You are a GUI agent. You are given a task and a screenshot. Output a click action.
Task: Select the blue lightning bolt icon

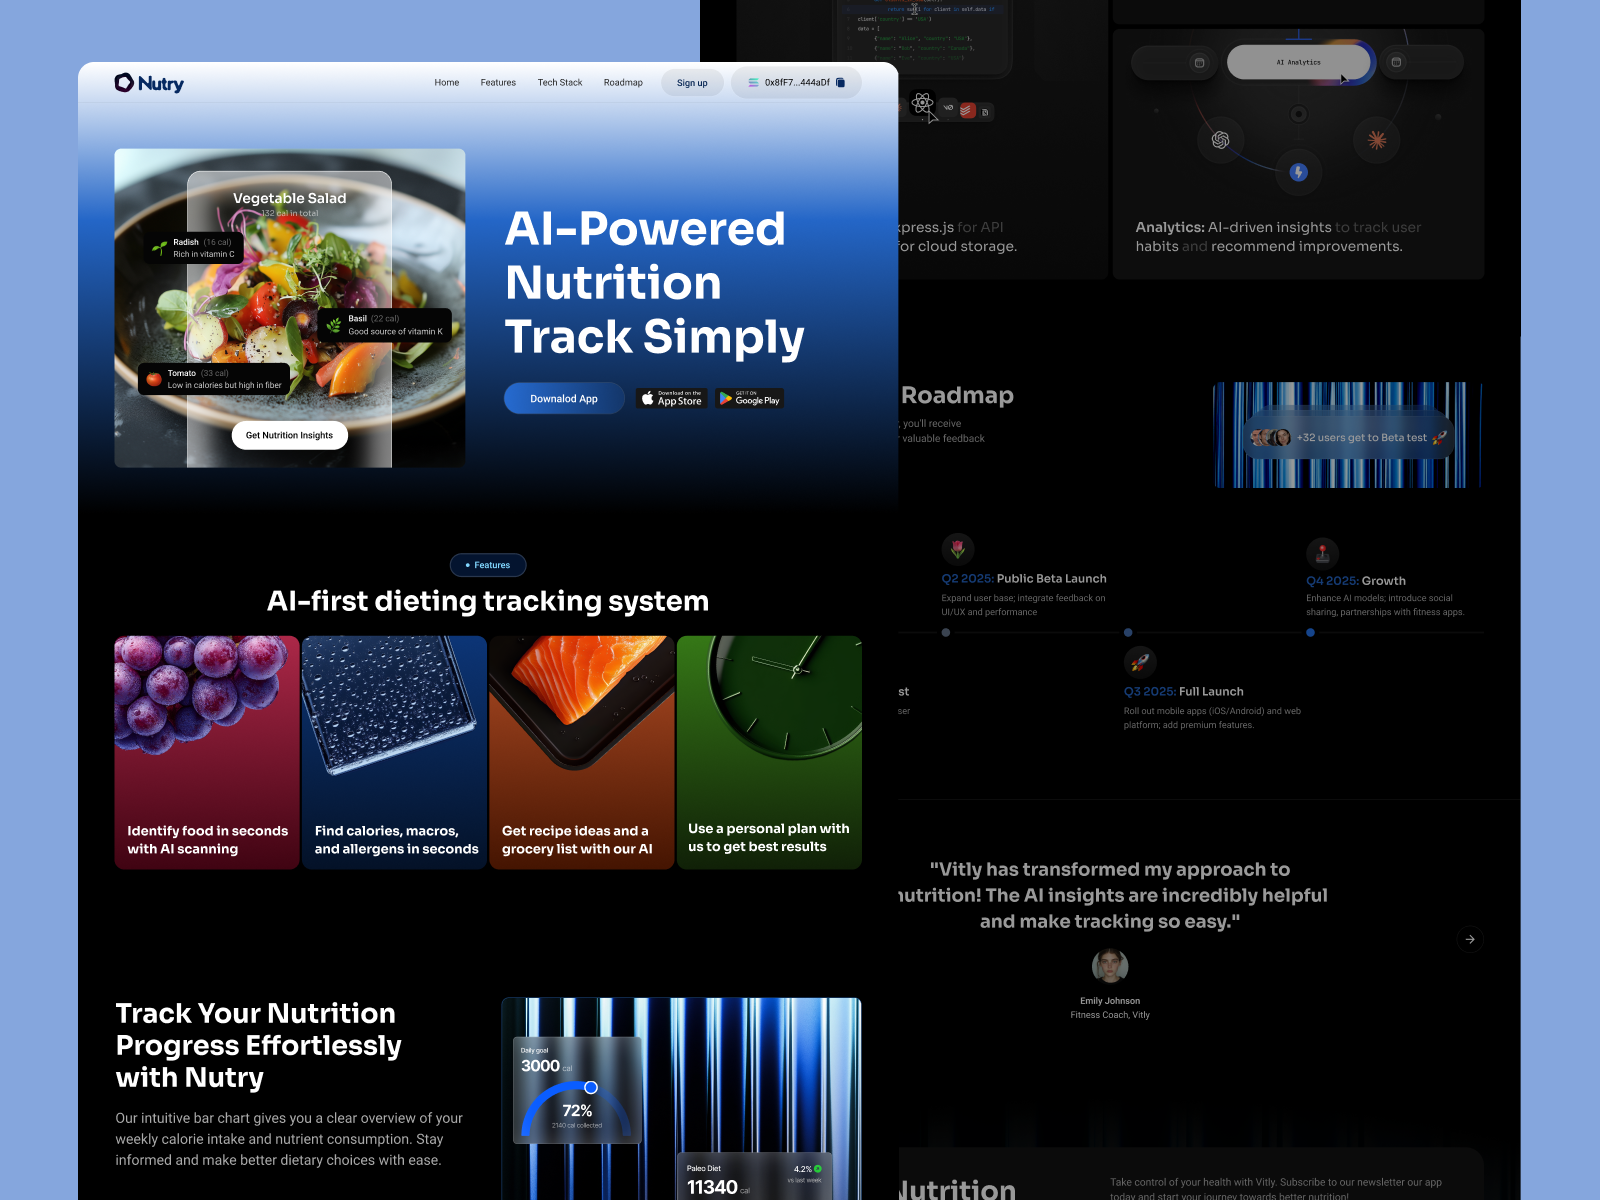coord(1298,172)
